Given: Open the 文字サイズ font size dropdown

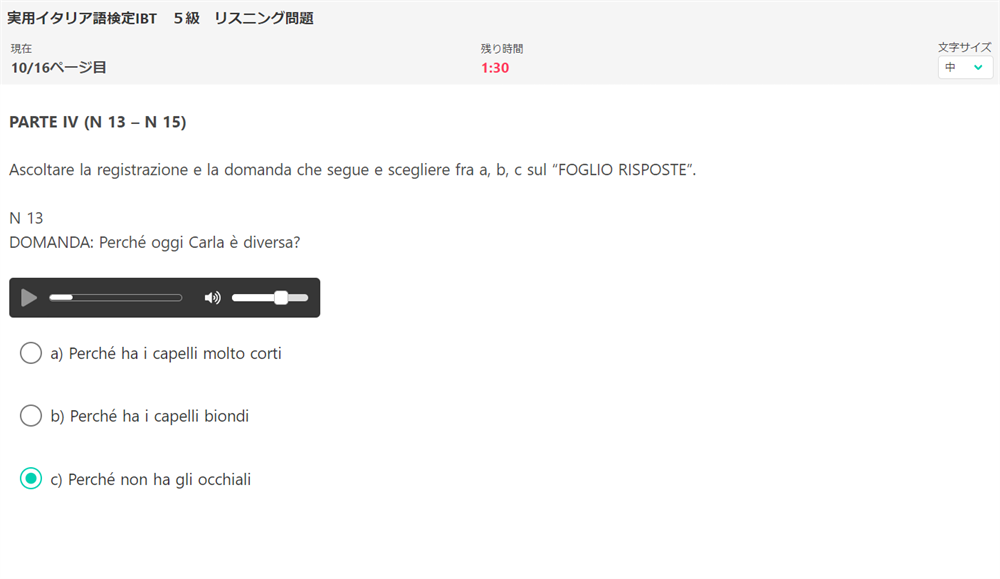Looking at the screenshot, I should tap(965, 68).
